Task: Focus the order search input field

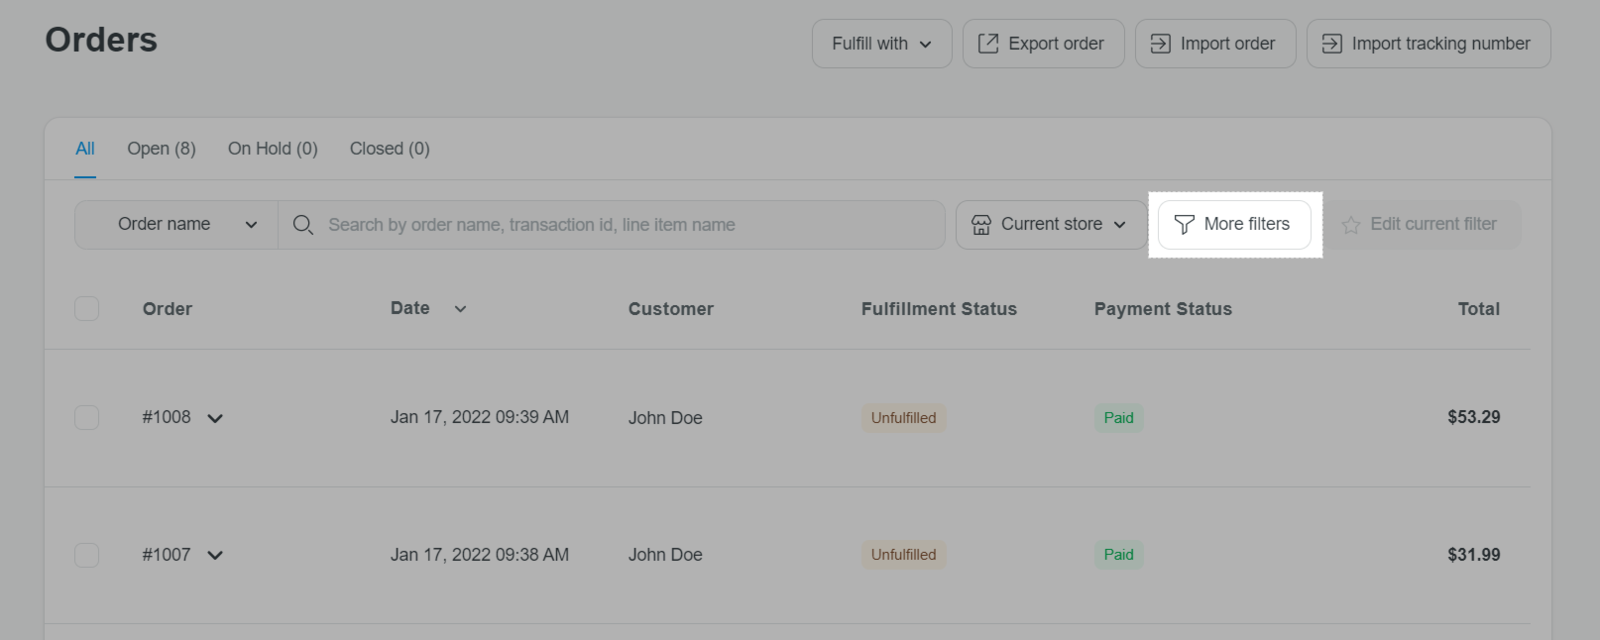Action: [630, 225]
